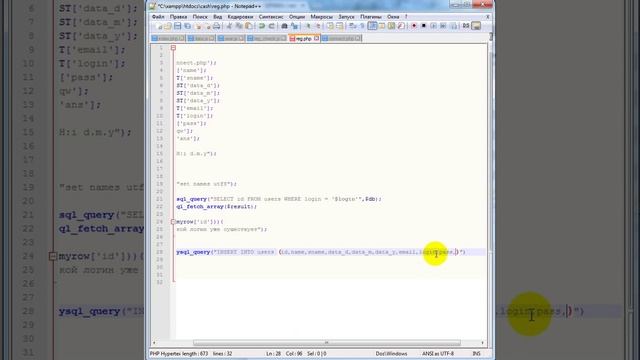The height and width of the screenshot is (360, 640).
Task: Click the New file toolbar icon
Action: (x=158, y=26)
